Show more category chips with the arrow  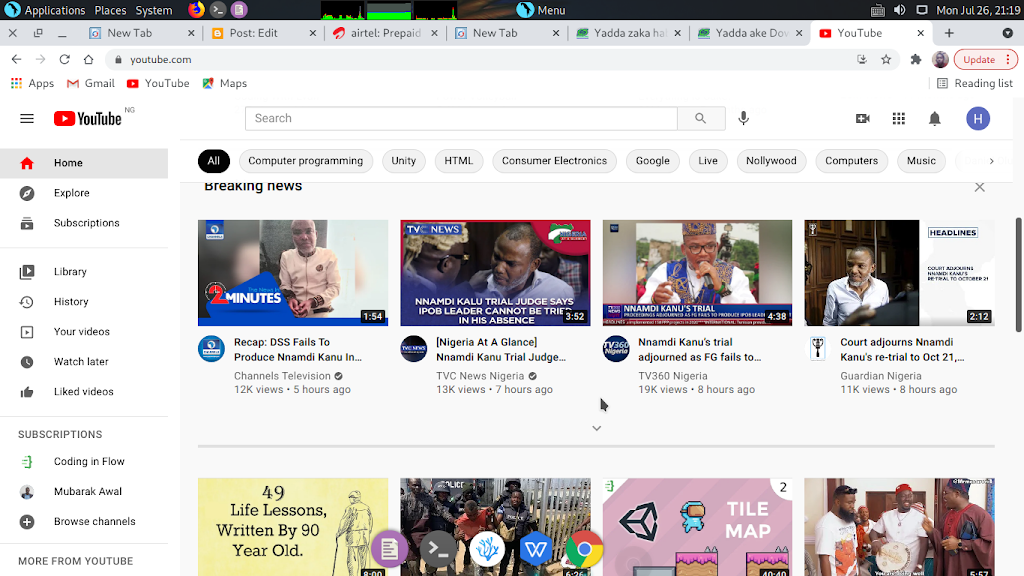point(991,161)
